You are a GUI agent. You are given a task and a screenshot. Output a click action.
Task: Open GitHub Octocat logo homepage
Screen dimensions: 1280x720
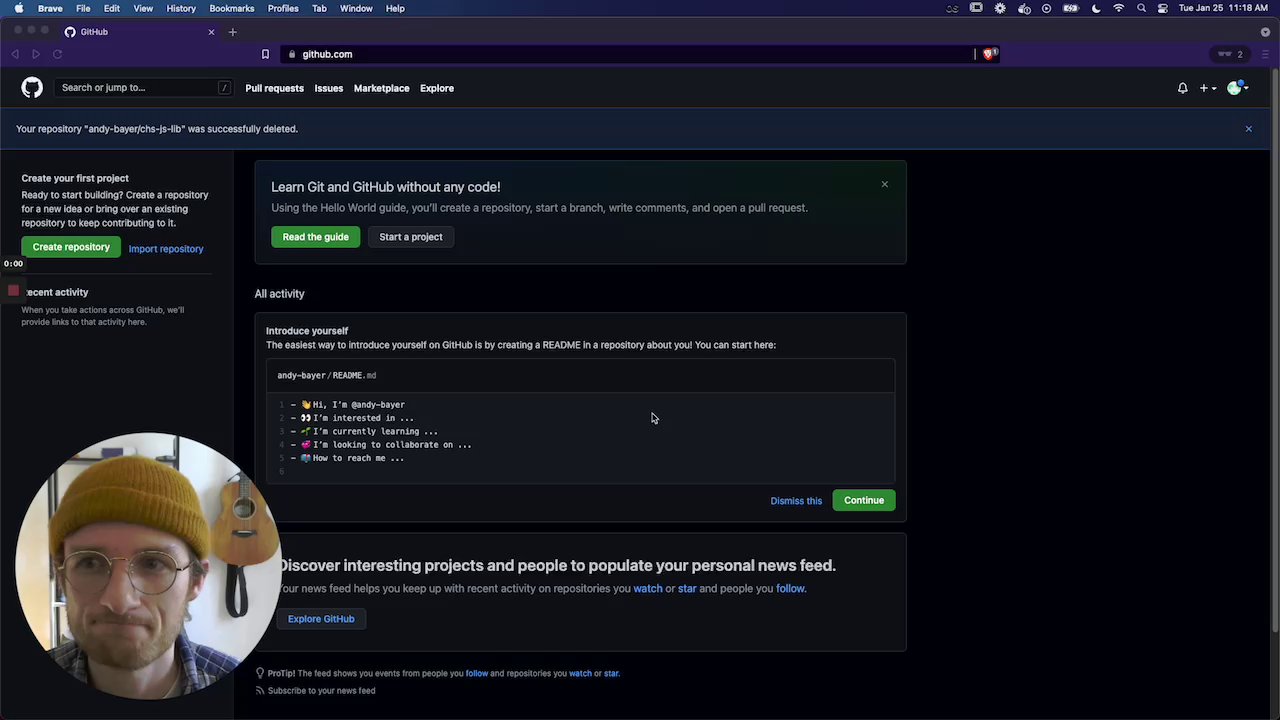click(x=32, y=88)
